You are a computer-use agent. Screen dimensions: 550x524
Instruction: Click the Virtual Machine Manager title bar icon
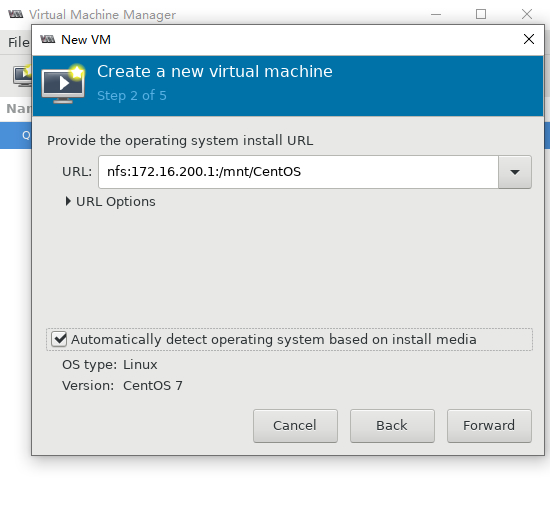[15, 14]
